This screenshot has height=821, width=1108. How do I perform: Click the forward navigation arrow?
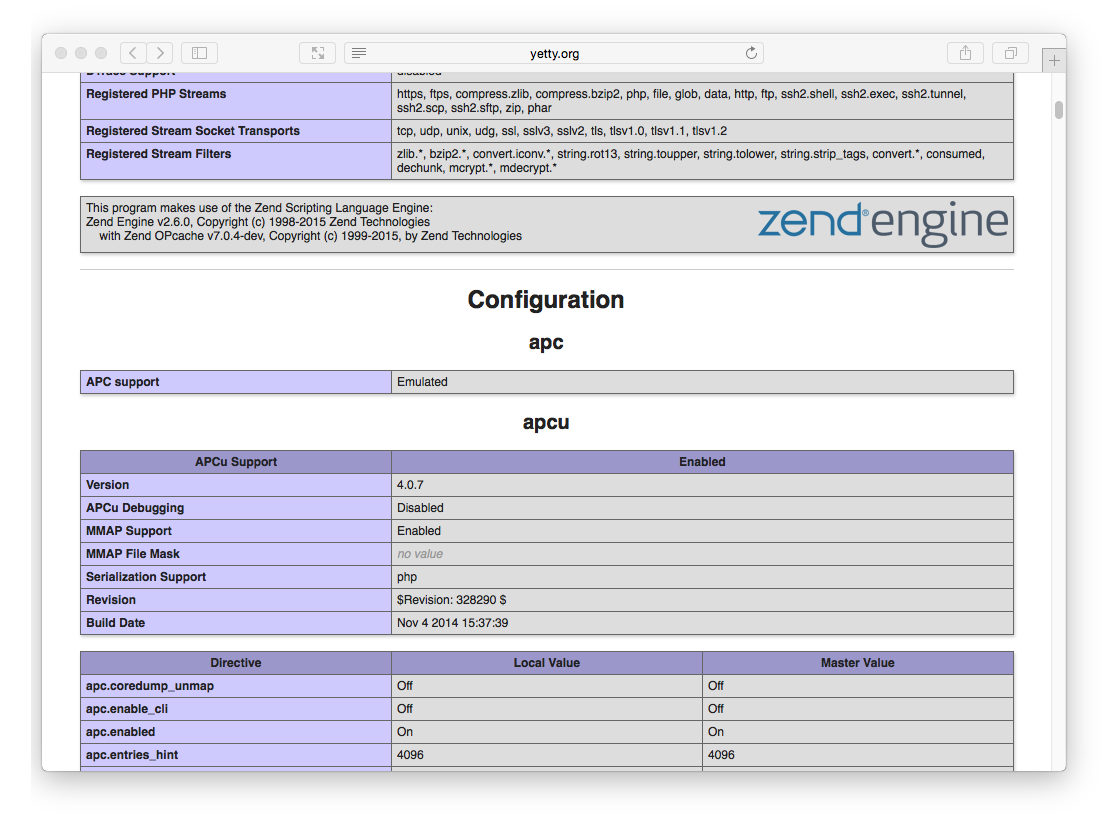pos(159,53)
